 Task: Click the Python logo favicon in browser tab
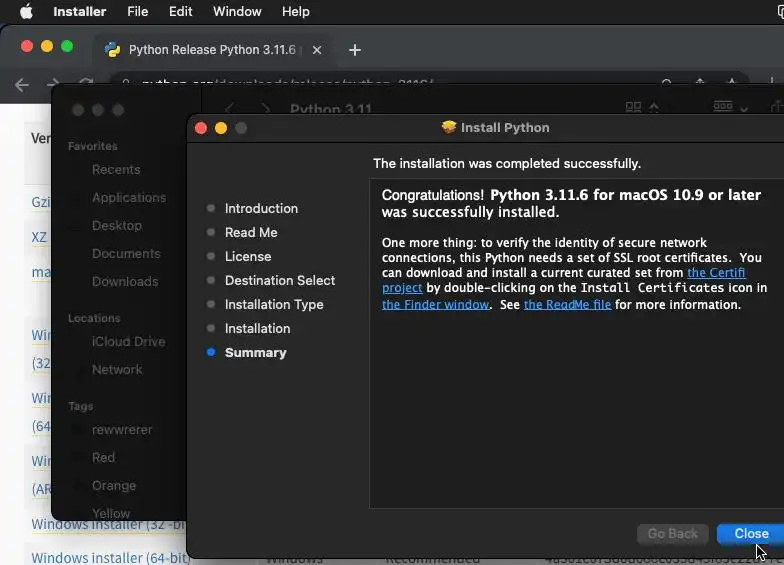tap(112, 50)
